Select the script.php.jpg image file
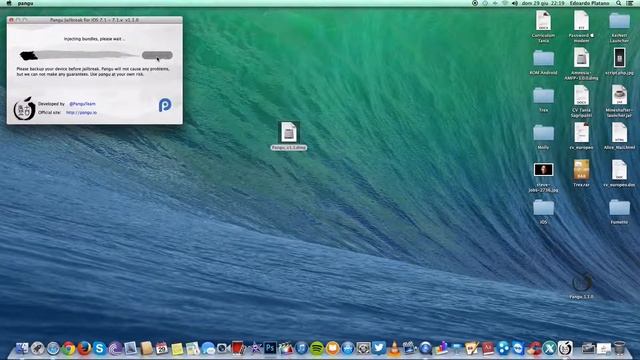Screen dimensions: 640x360 coord(619,61)
